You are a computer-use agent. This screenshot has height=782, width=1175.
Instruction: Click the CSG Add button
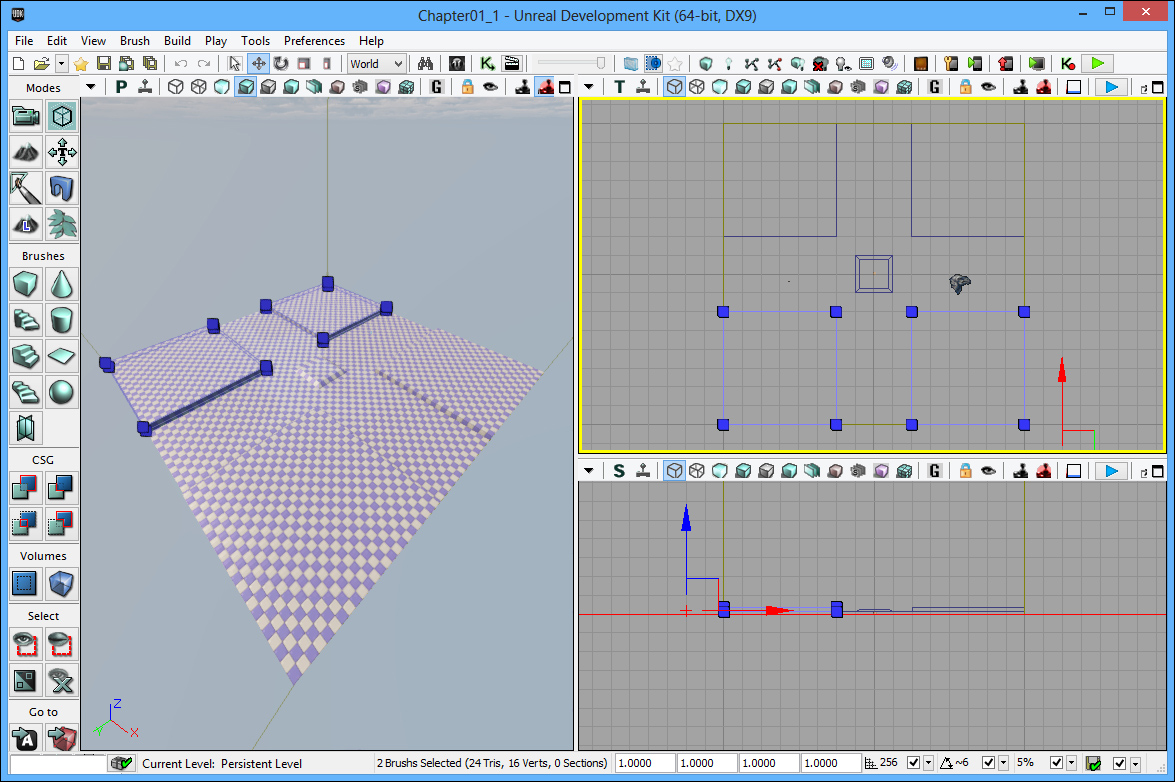tap(26, 488)
